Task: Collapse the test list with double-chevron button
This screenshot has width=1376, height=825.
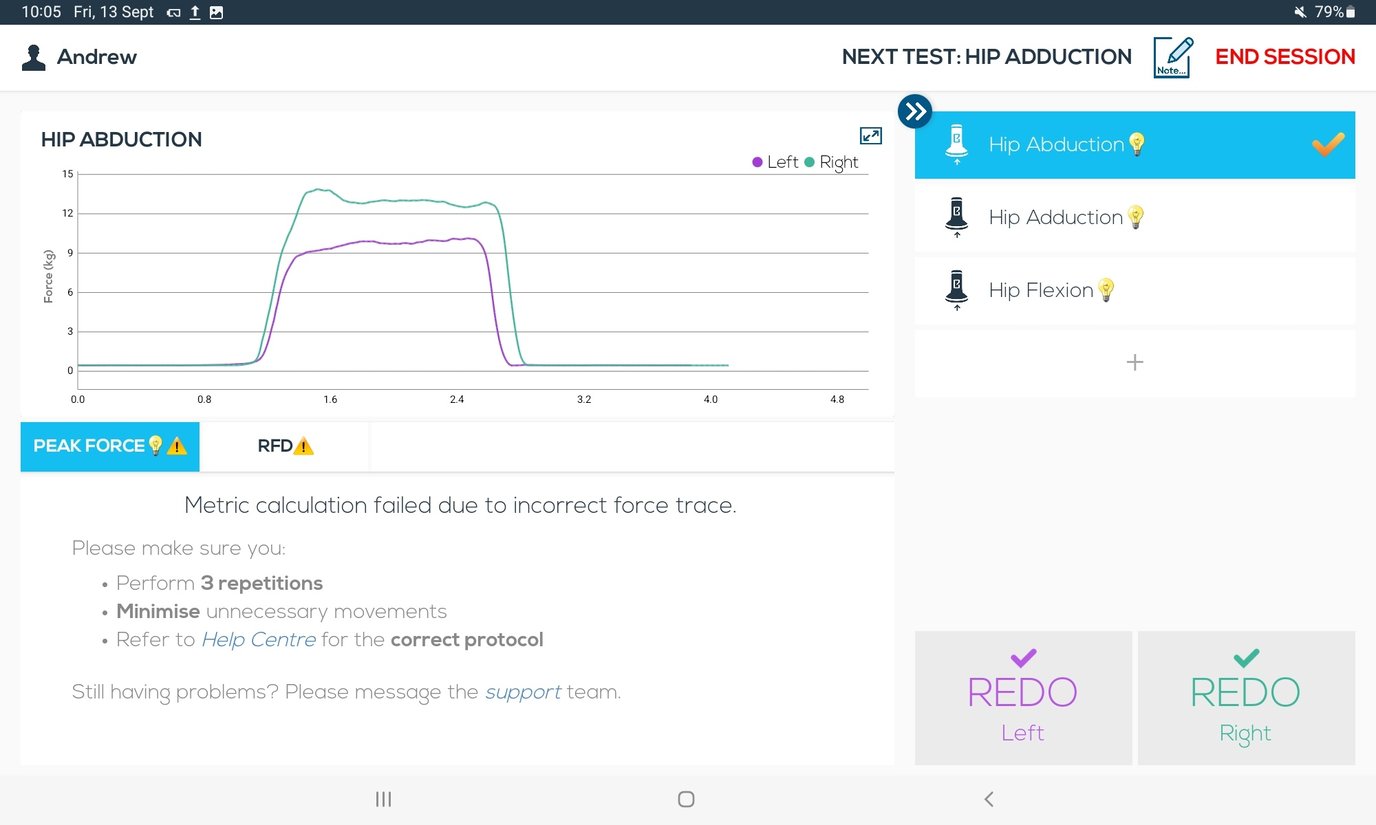Action: click(915, 111)
